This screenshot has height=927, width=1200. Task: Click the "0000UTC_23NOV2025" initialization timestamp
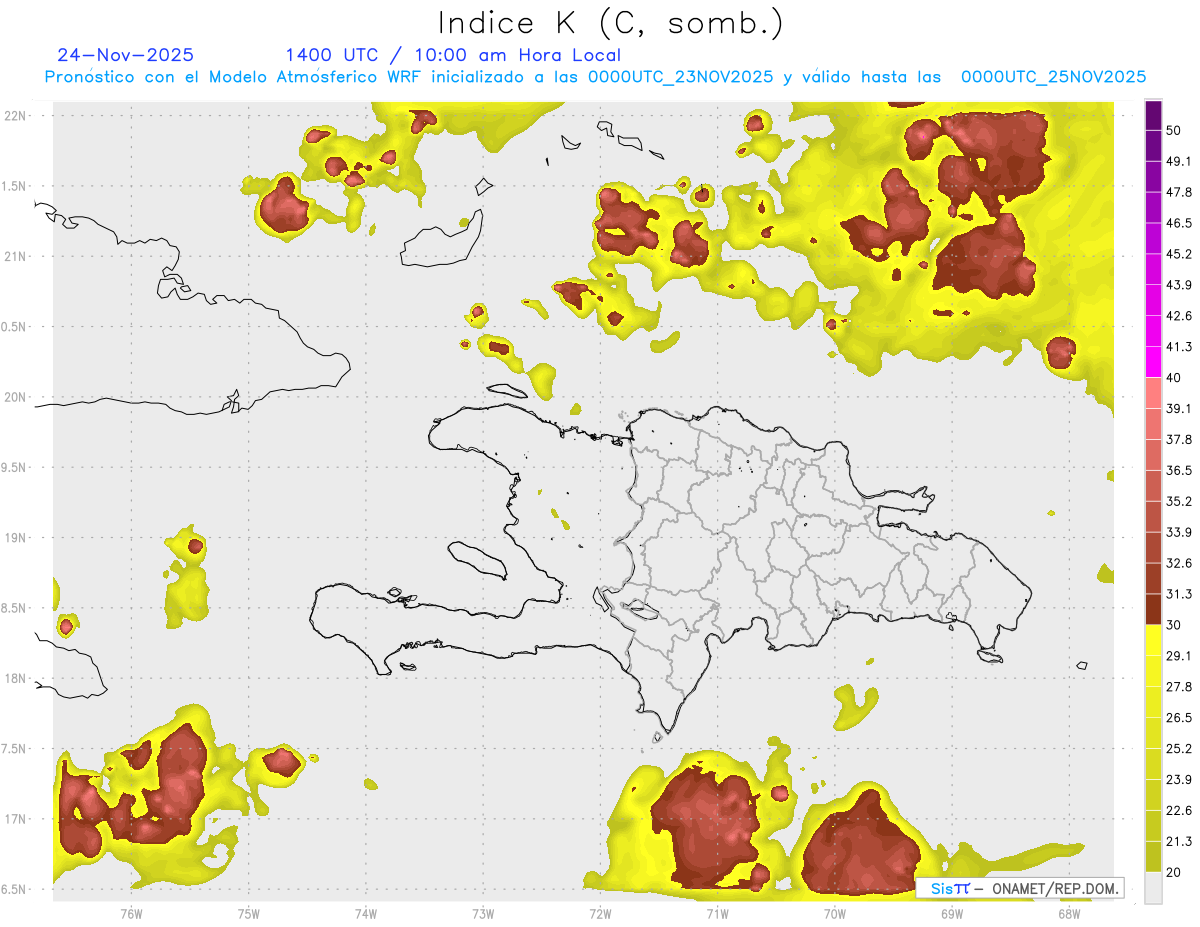coord(681,77)
